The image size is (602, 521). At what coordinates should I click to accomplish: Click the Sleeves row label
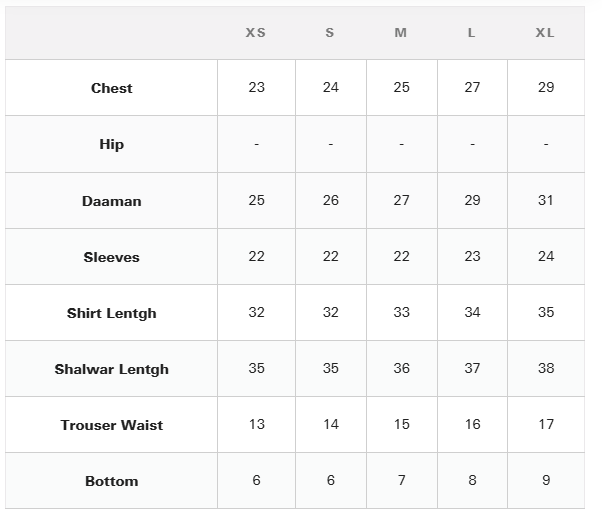coord(112,257)
